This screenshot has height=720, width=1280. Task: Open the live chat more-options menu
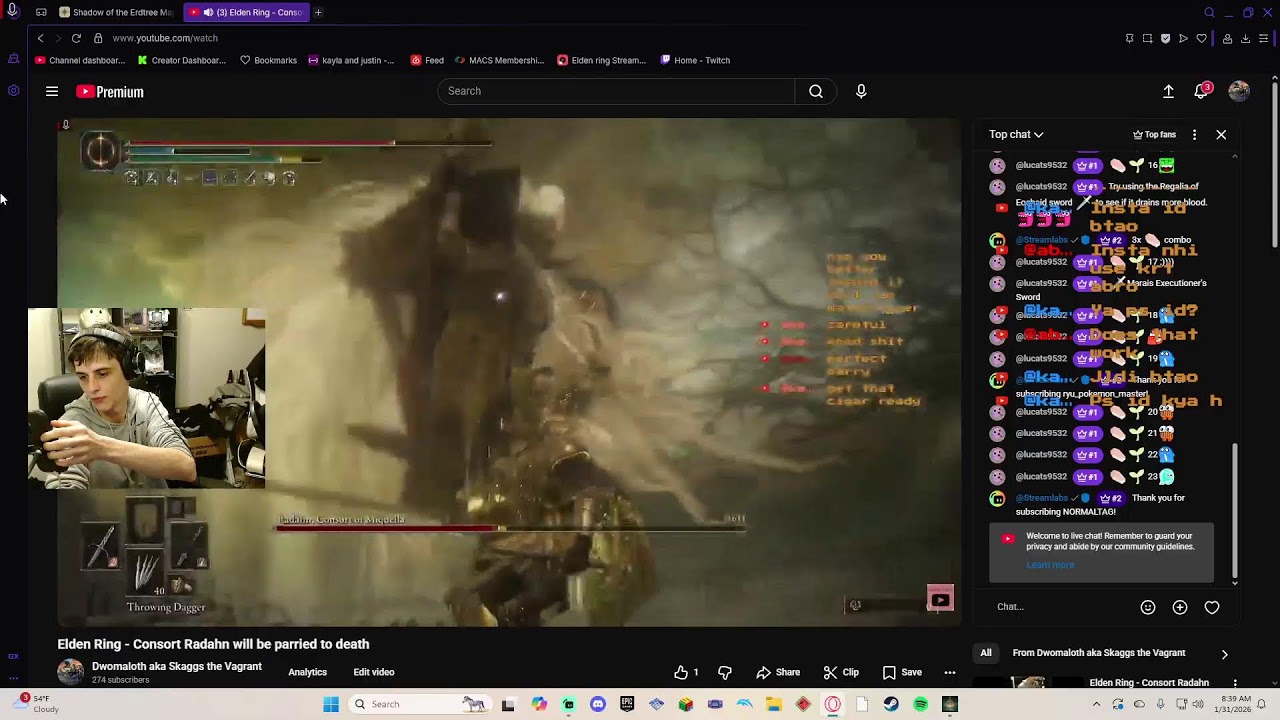coord(1194,134)
